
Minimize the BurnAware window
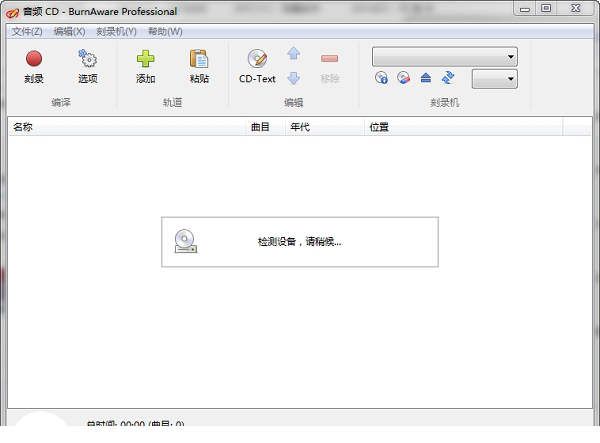pyautogui.click(x=525, y=8)
